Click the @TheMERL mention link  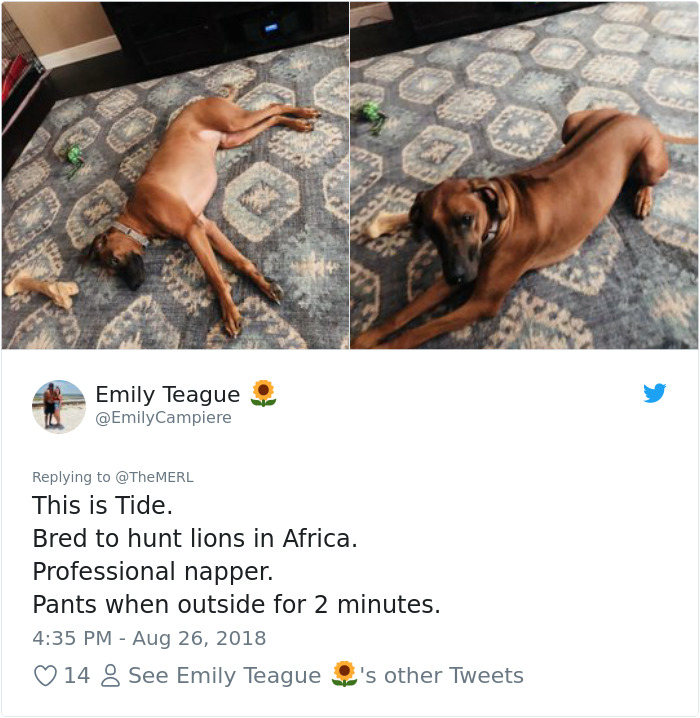pos(154,477)
